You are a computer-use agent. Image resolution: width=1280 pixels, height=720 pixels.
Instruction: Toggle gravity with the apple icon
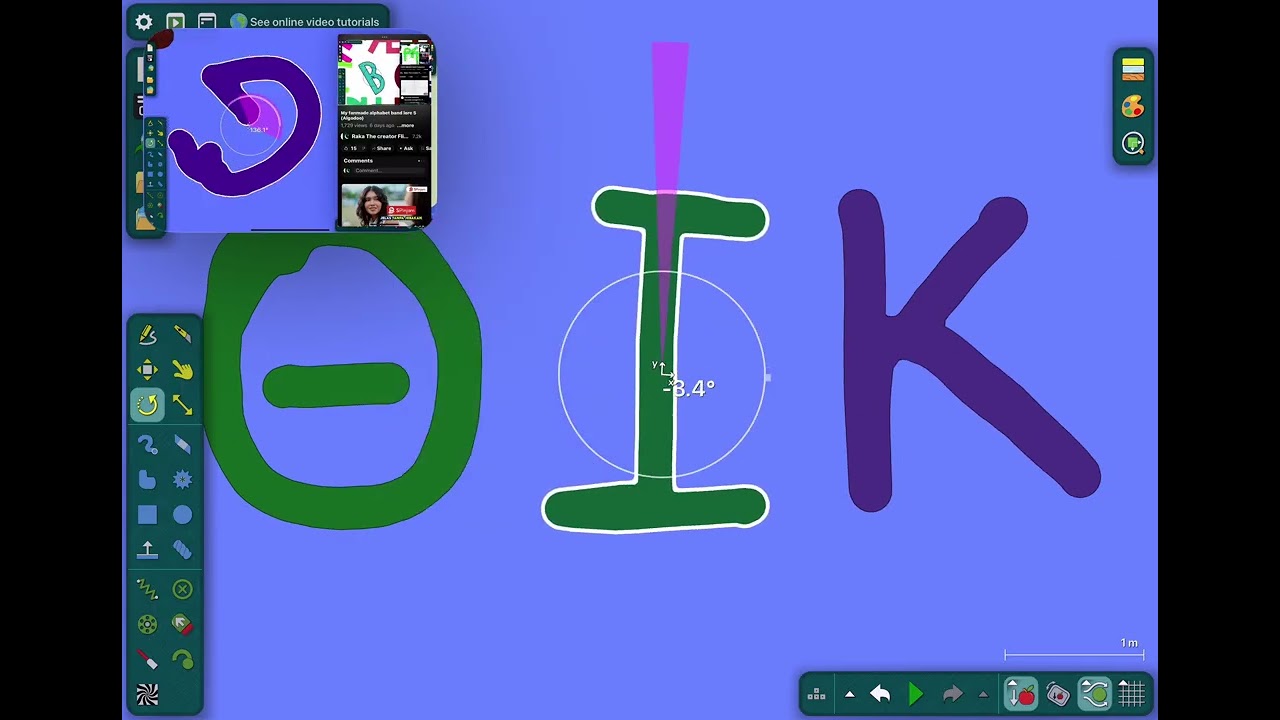1021,694
